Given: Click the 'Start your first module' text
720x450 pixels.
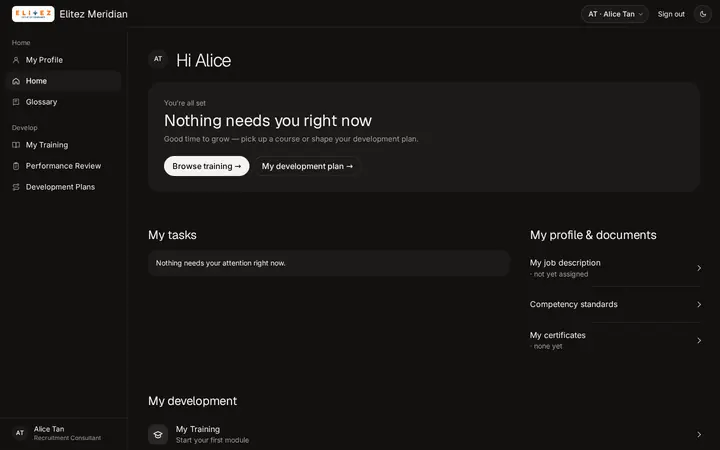Looking at the screenshot, I should pyautogui.click(x=212, y=440).
